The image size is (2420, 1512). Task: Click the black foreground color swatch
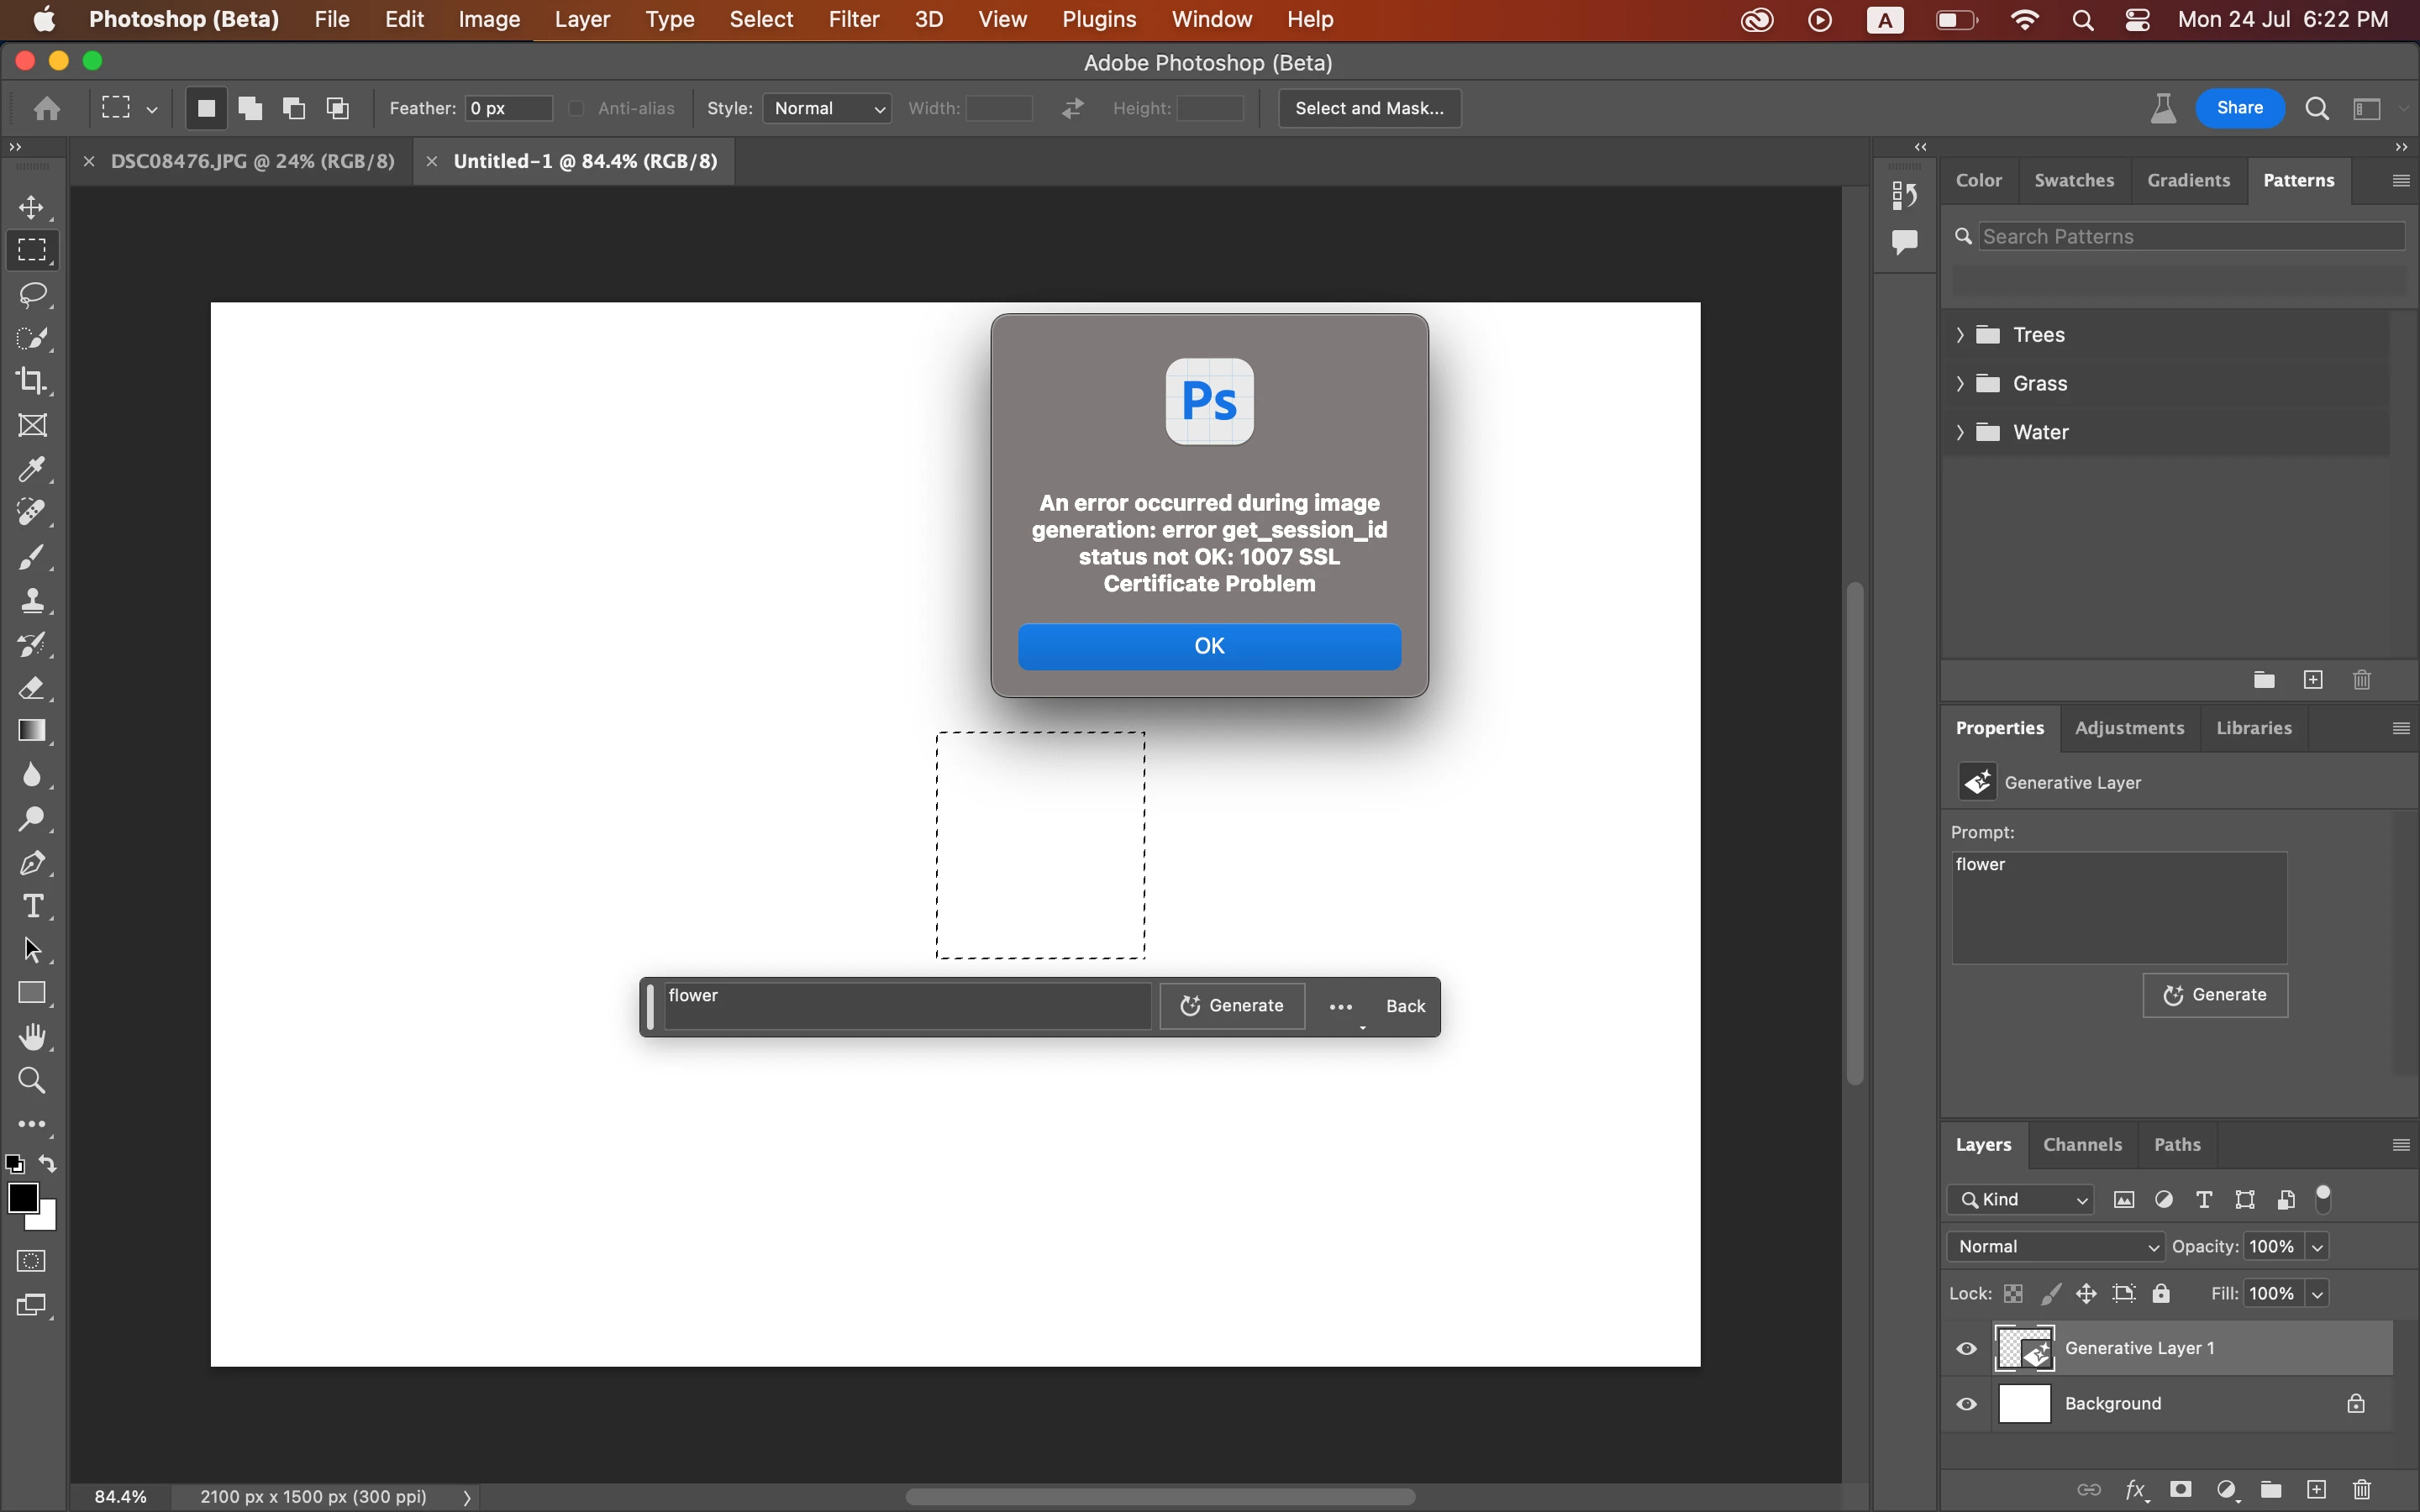pos(22,1197)
